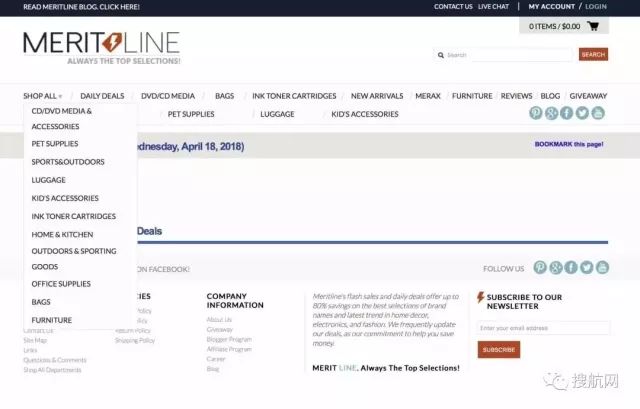
Task: Click the Subscribe button
Action: 499,350
